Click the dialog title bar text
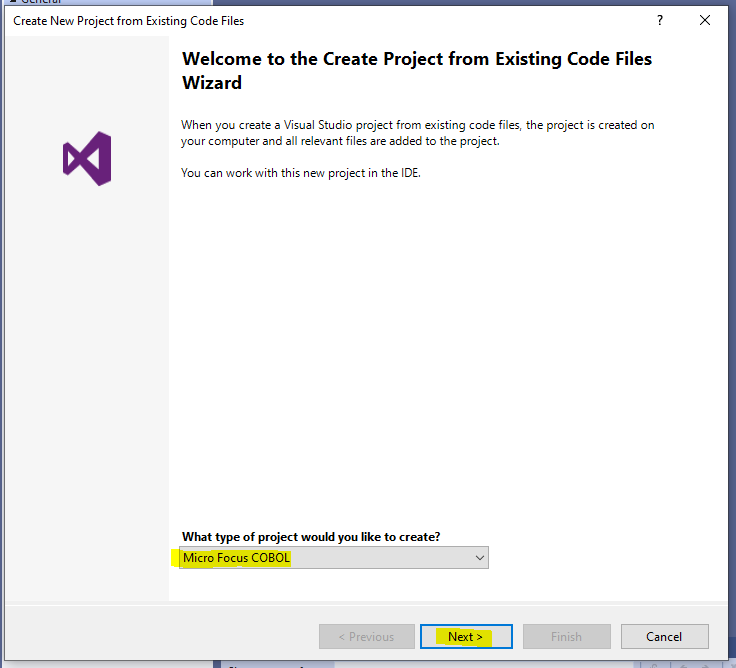This screenshot has width=736, height=668. tap(128, 20)
